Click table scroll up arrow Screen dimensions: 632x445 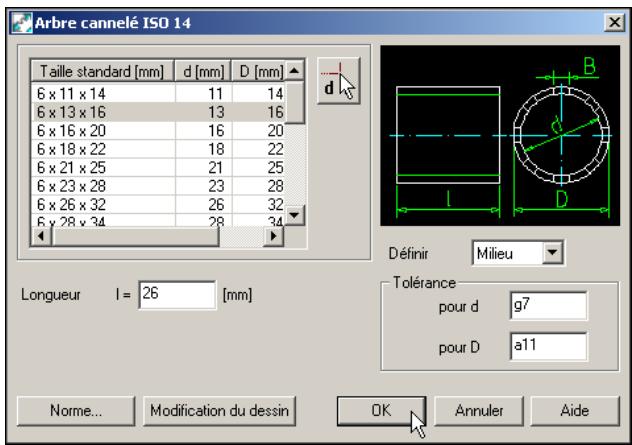tap(294, 71)
